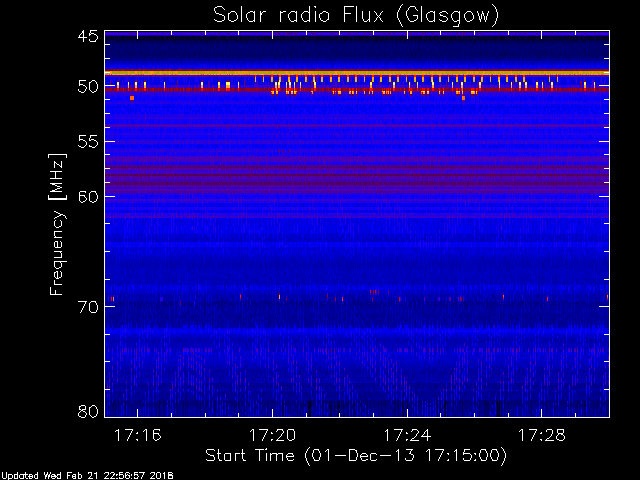
Task: Click the 'Updated Wed Feb 21 22:56:57 2018' text
Action: pyautogui.click(x=87, y=476)
